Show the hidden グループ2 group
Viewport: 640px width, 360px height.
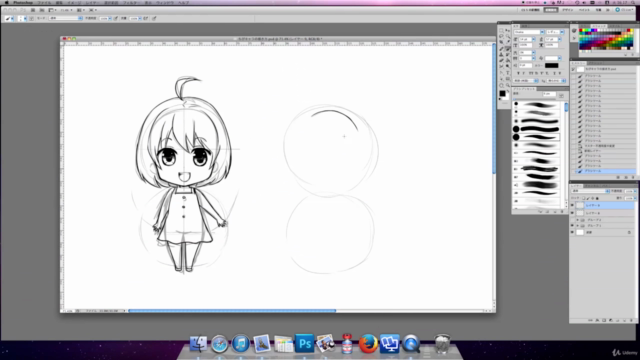coord(572,220)
